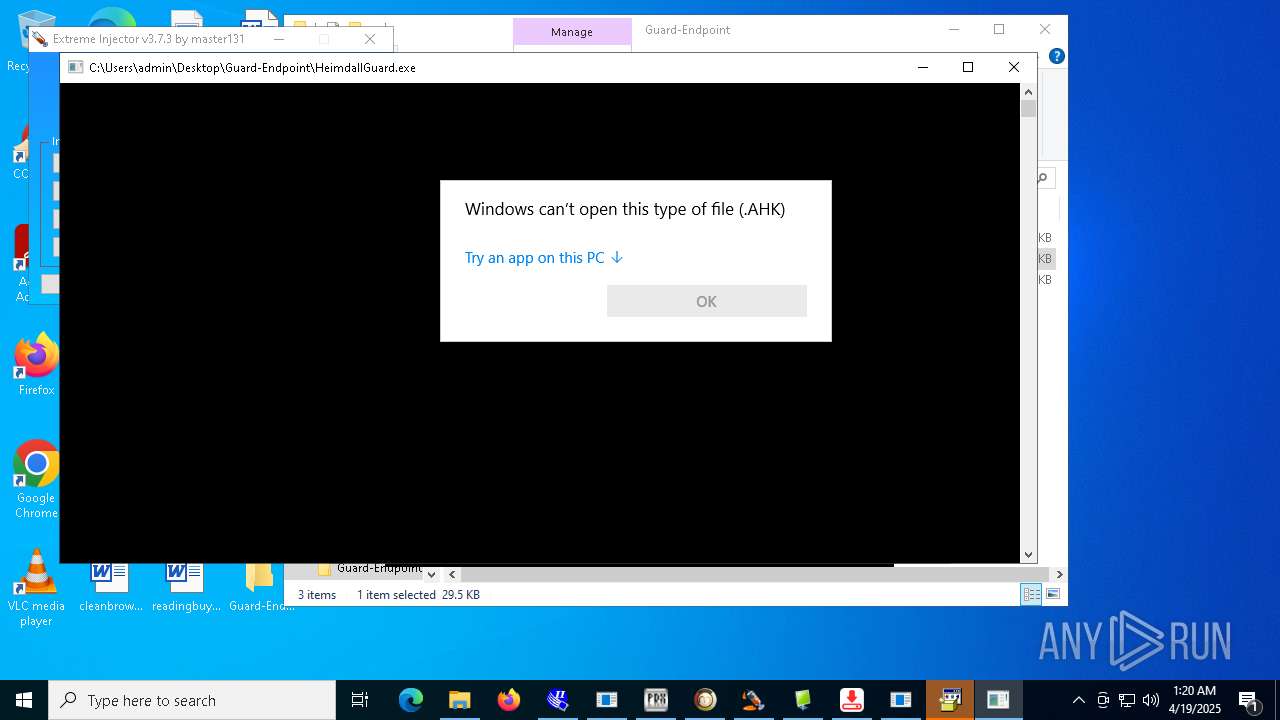Click the 3 items status bar text
This screenshot has height=720, width=1280.
point(317,595)
